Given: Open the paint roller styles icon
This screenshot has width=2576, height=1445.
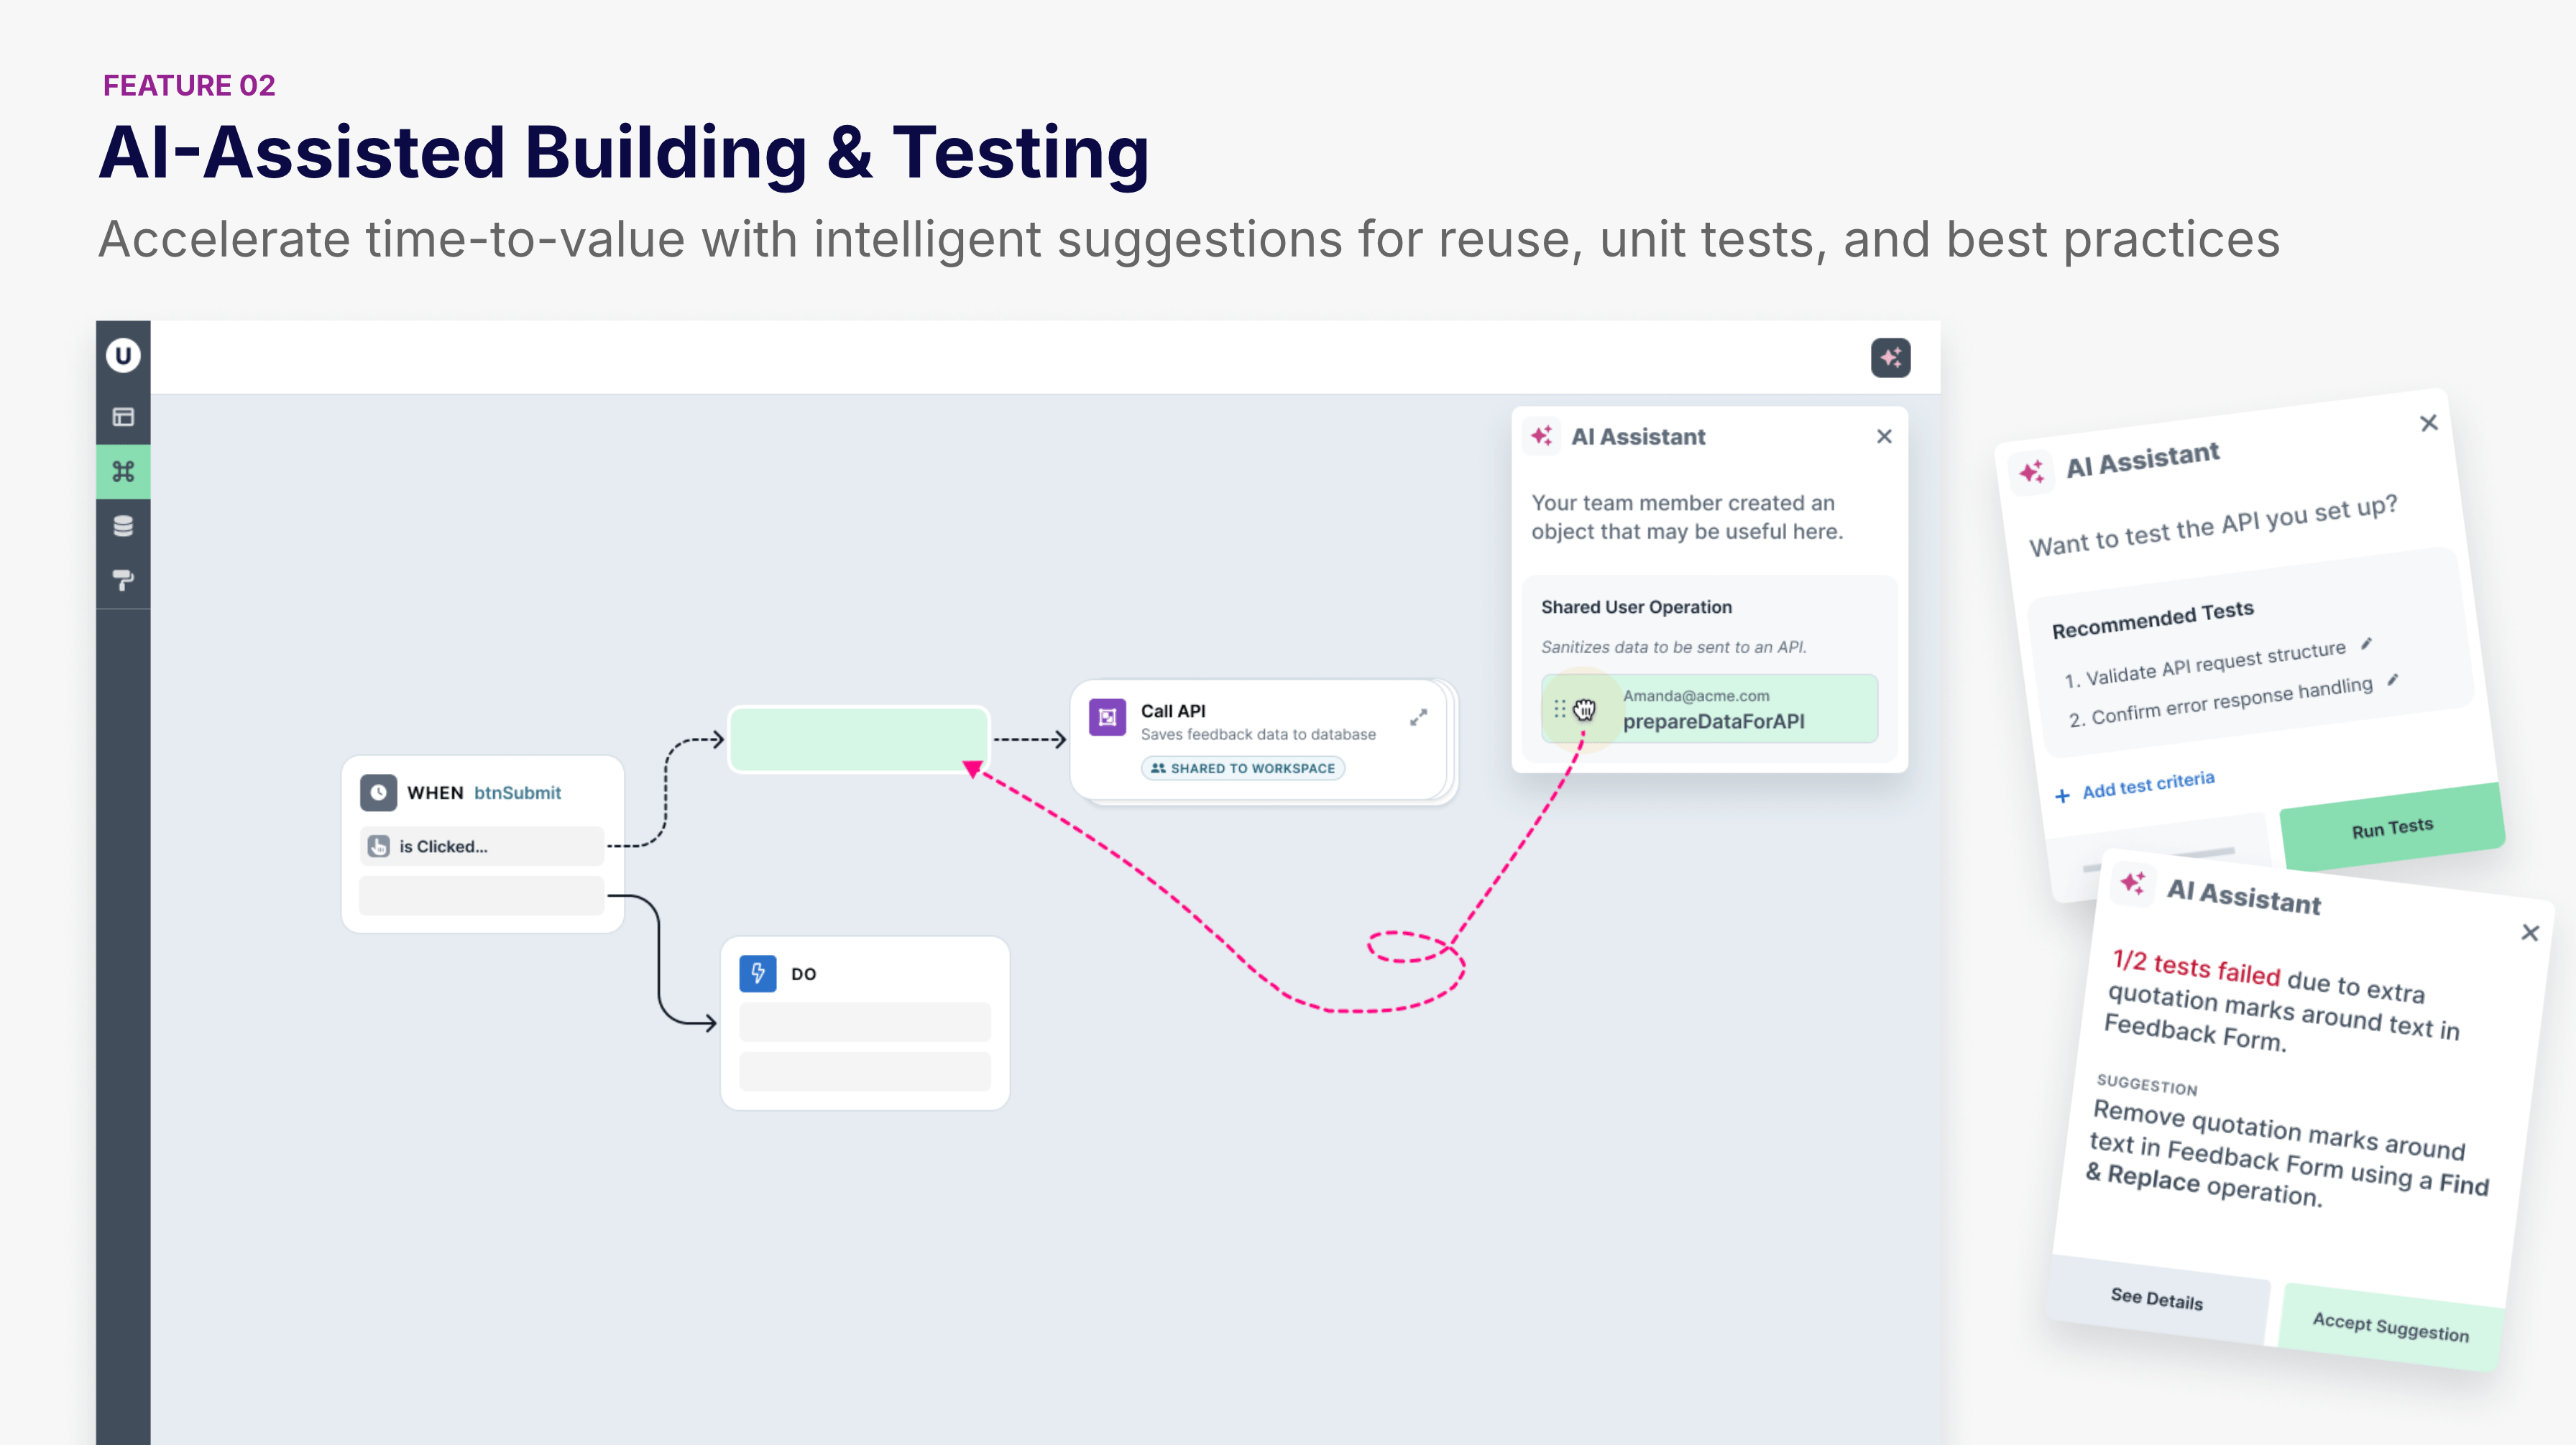Looking at the screenshot, I should point(123,580).
